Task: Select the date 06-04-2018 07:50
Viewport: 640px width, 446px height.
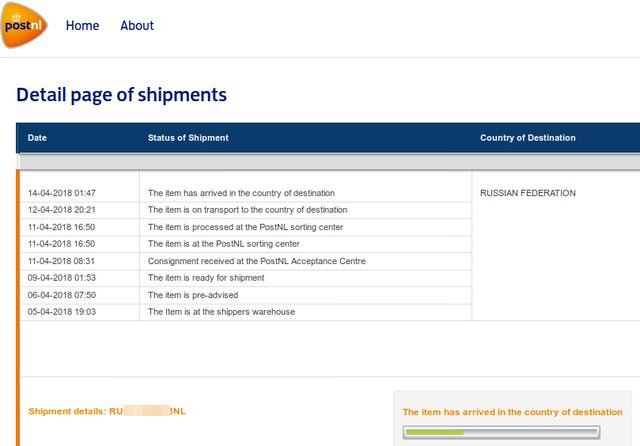Action: (62, 295)
